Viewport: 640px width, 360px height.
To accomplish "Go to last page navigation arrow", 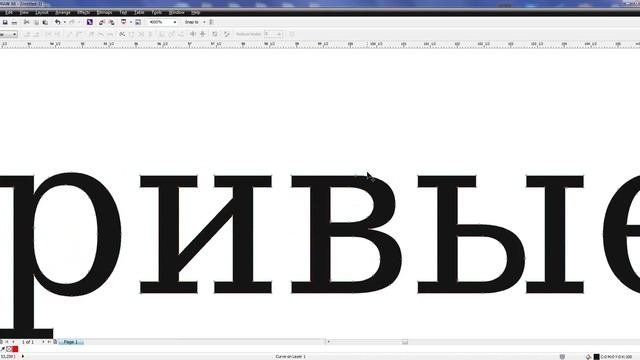I will click(49, 342).
